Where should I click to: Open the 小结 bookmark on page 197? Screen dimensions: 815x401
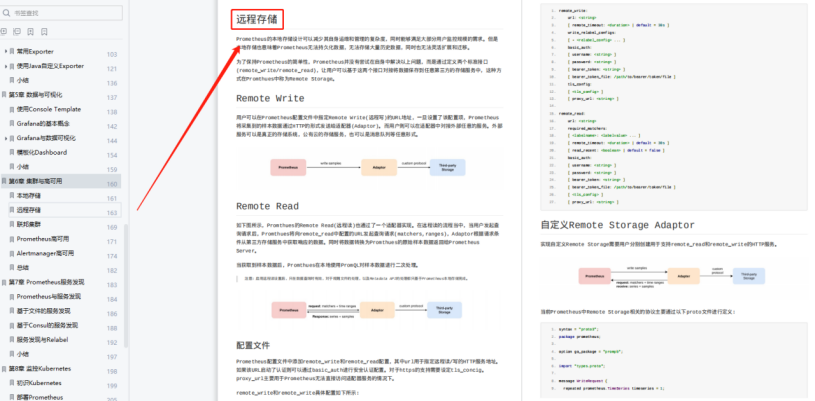point(22,354)
